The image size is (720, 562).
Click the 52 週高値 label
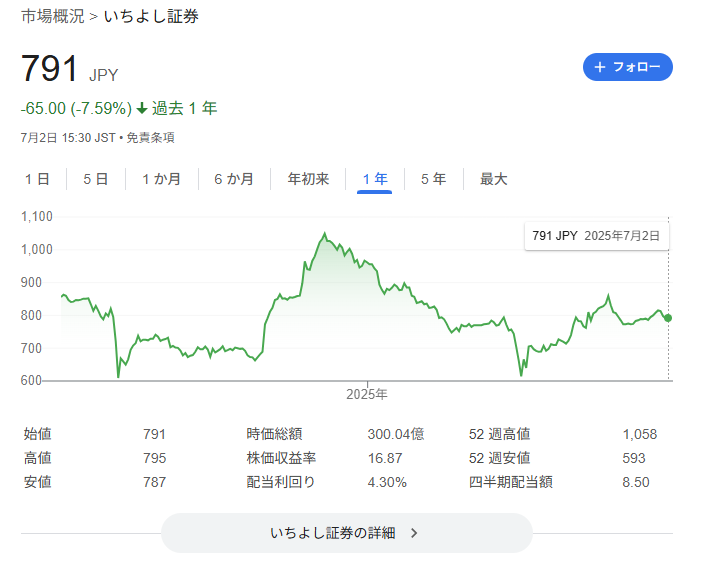coord(499,434)
